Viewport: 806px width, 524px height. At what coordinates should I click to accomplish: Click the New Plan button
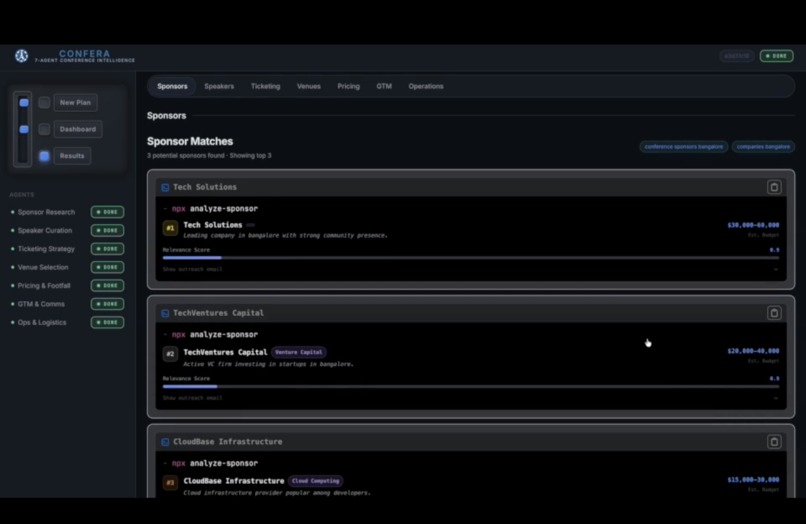click(75, 102)
